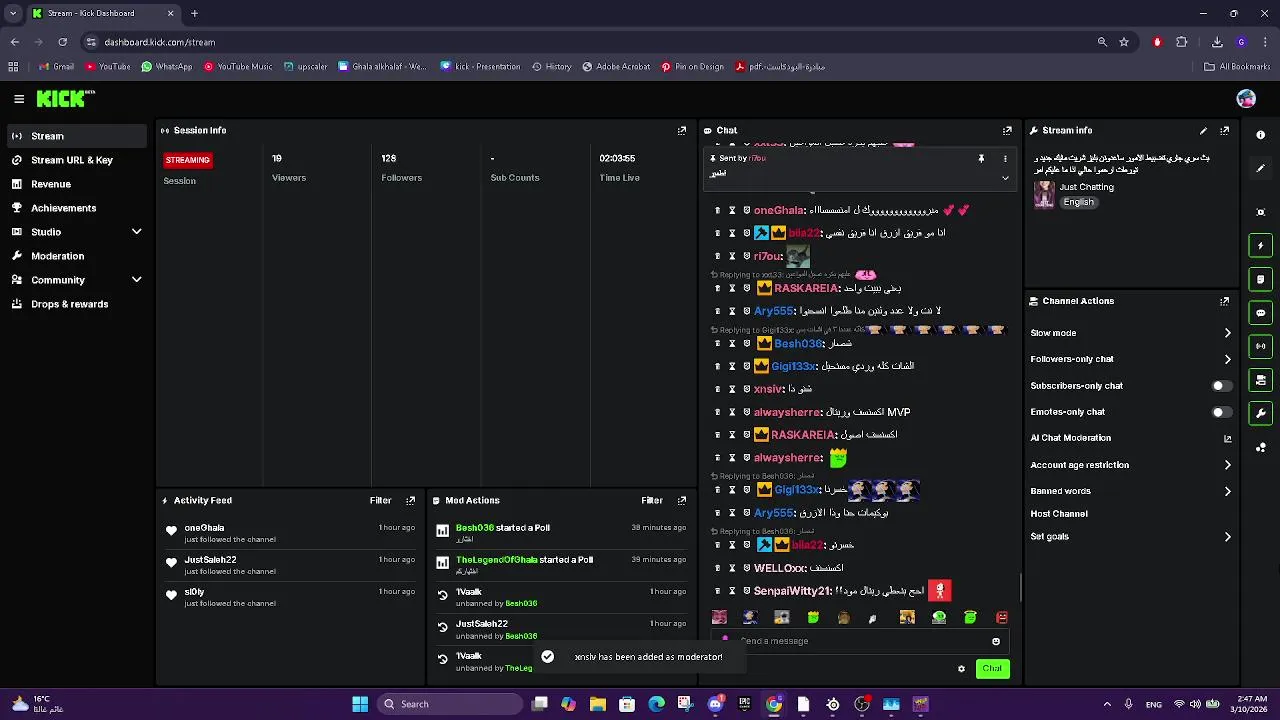This screenshot has height=720, width=1280.
Task: Open the hamburger menu next to Kick logo
Action: 19,99
